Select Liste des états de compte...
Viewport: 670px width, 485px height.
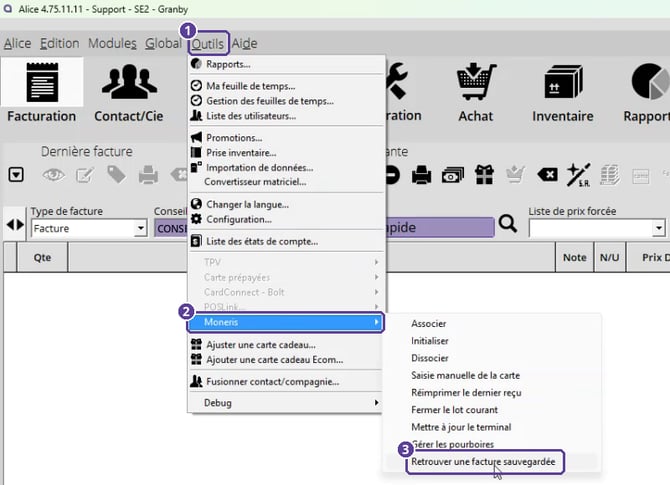click(x=285, y=241)
